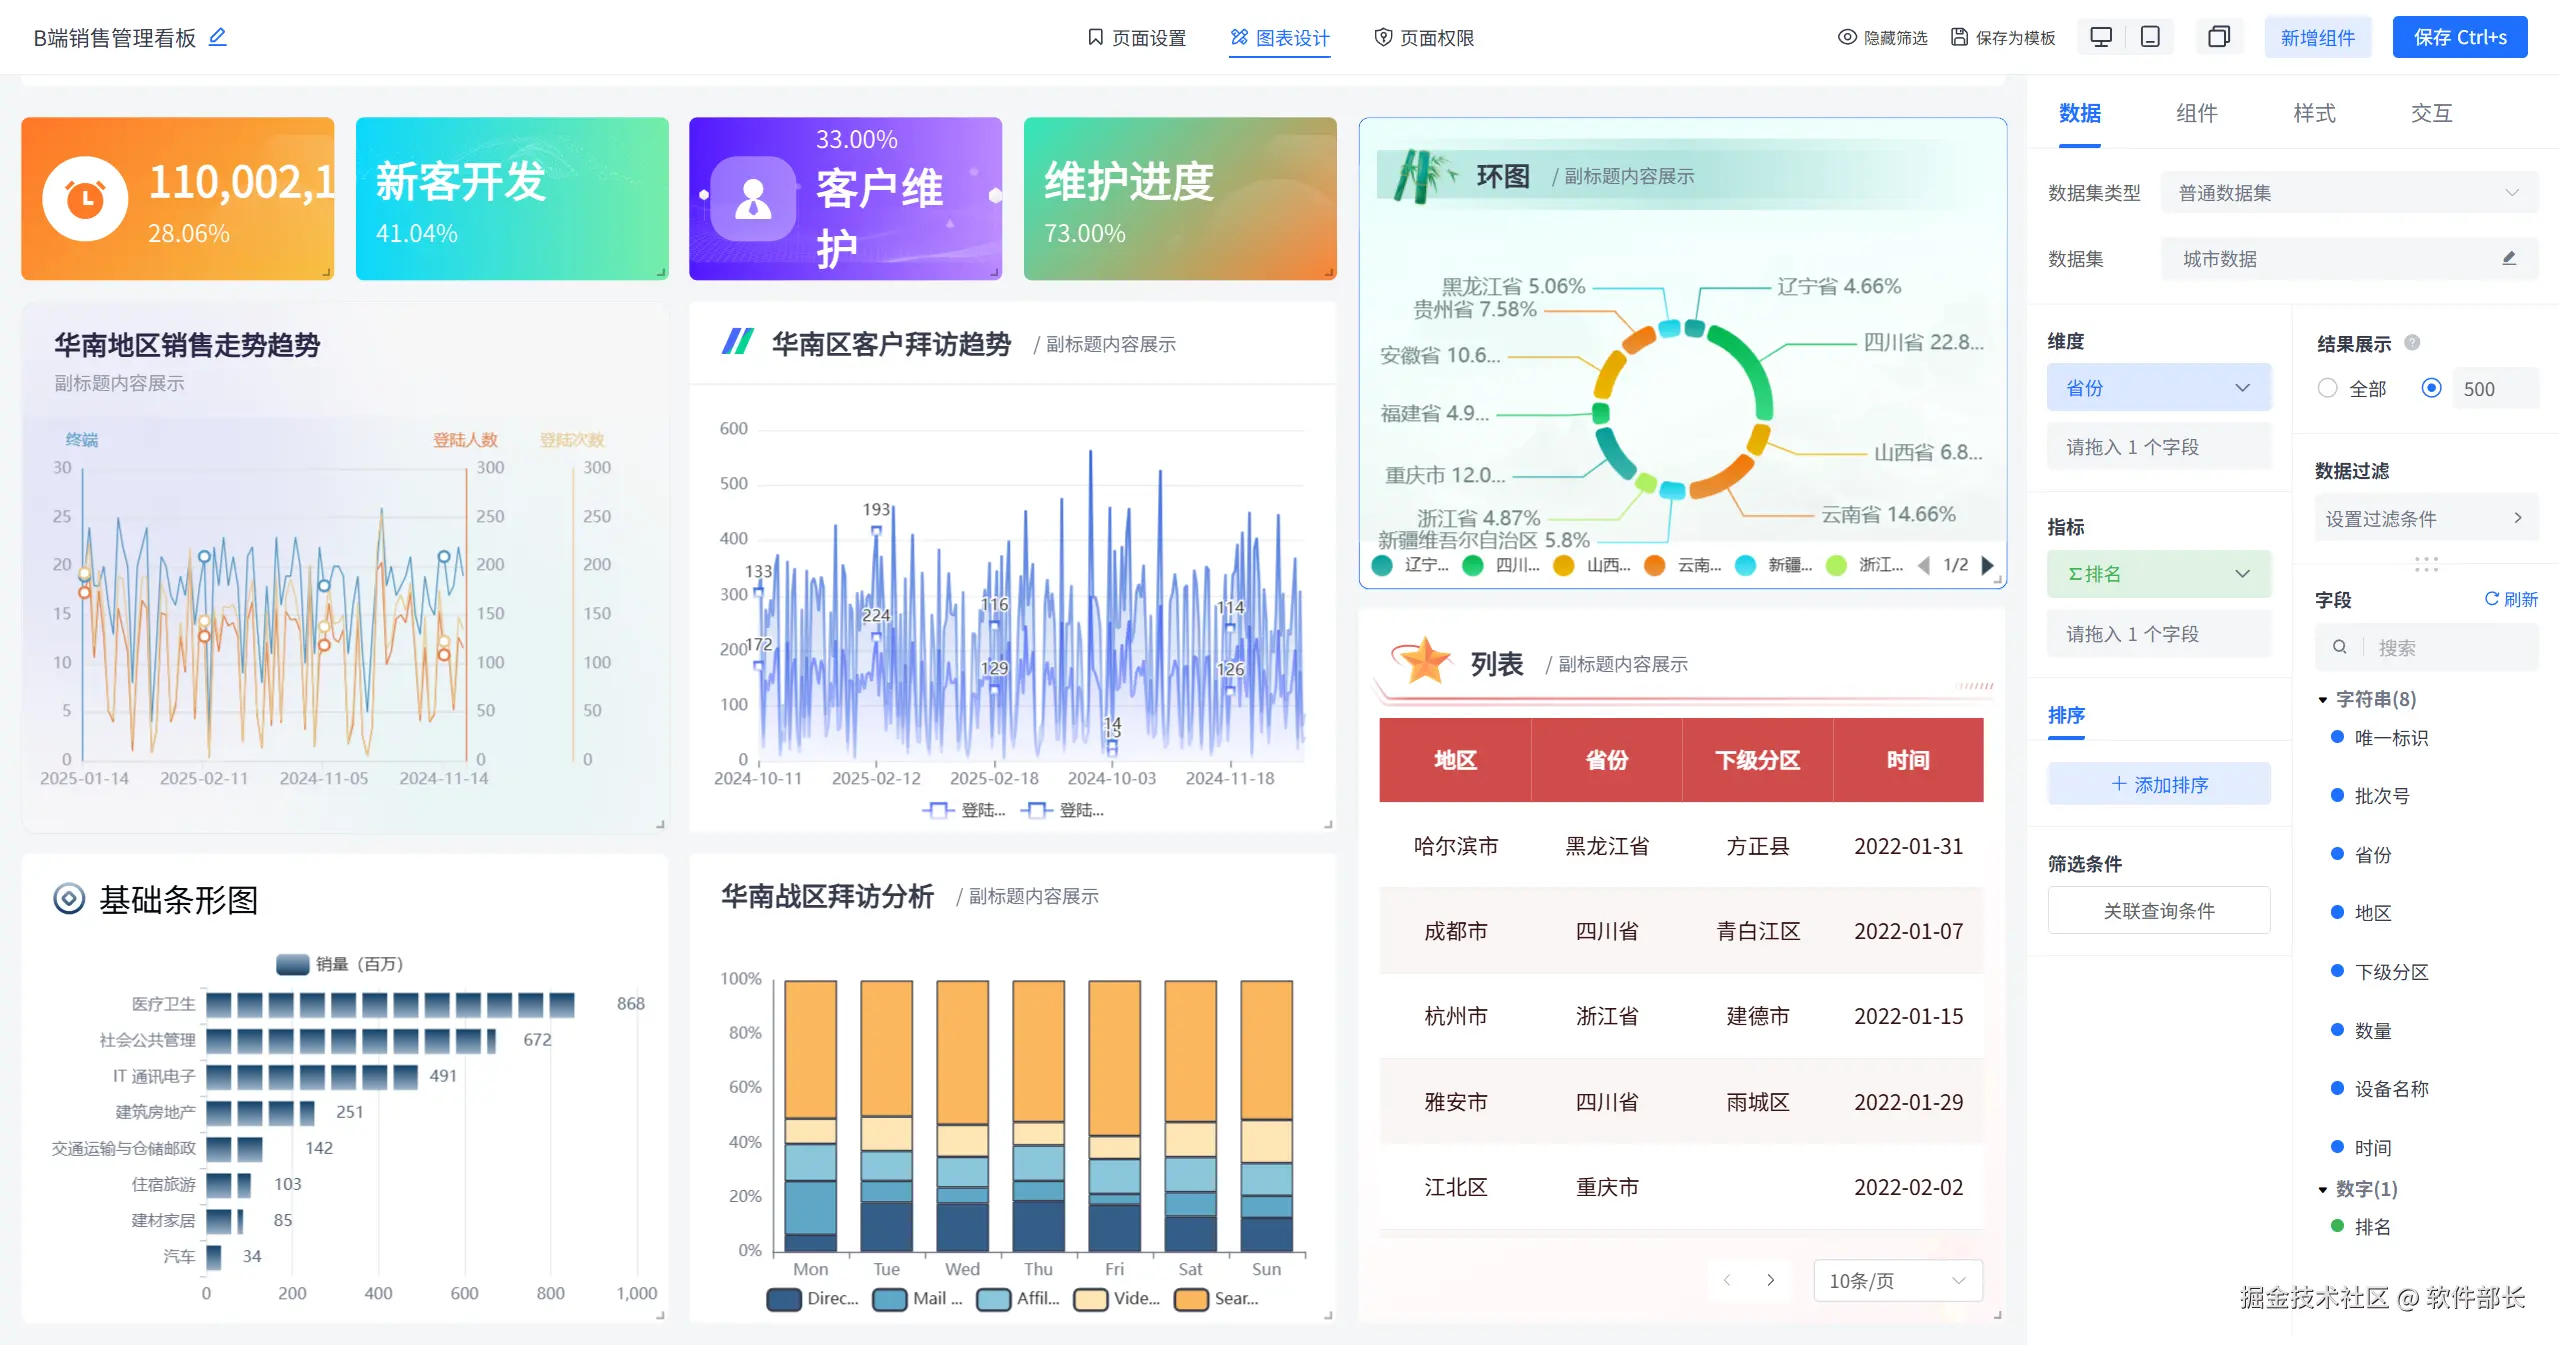Image resolution: width=2559 pixels, height=1345 pixels.
Task: Click the 添加排序 button
Action: (x=2158, y=785)
